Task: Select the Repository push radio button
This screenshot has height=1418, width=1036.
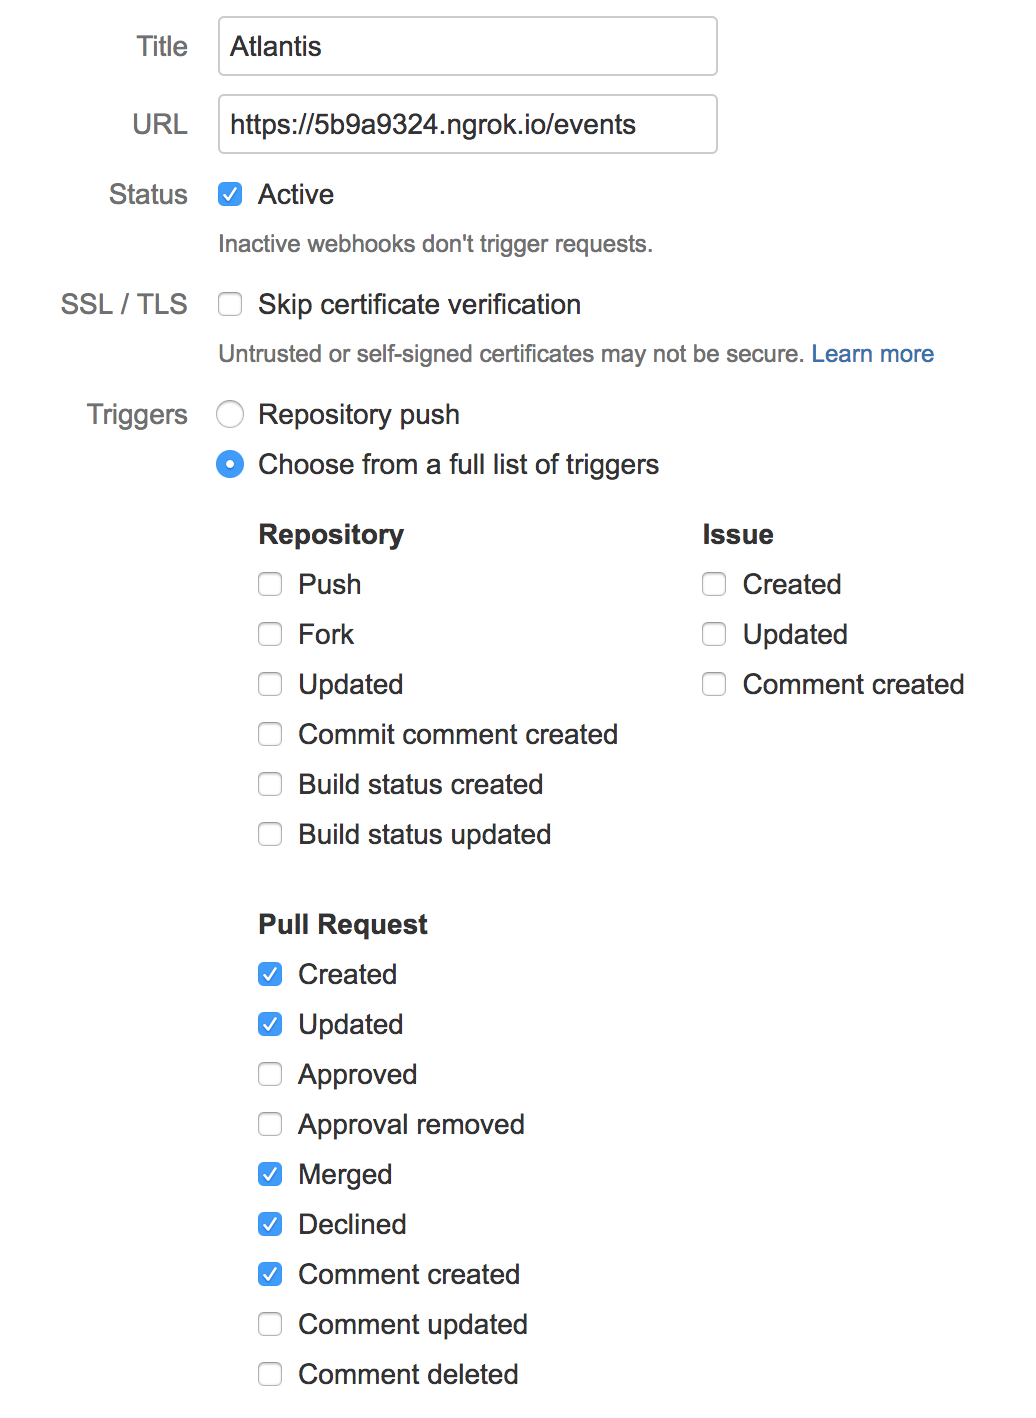Action: [230, 414]
